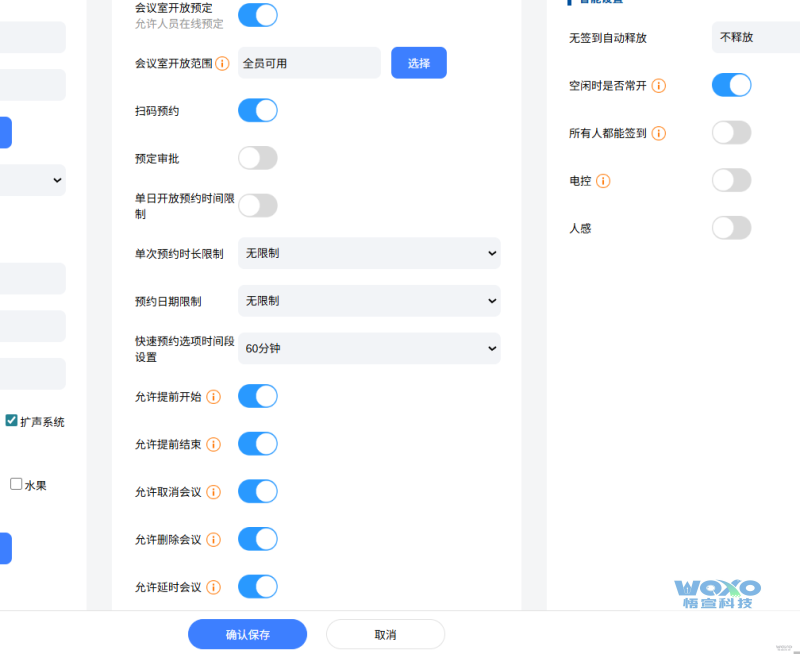800x654 pixels.
Task: Check the 水果 checkbox
Action: 17,483
